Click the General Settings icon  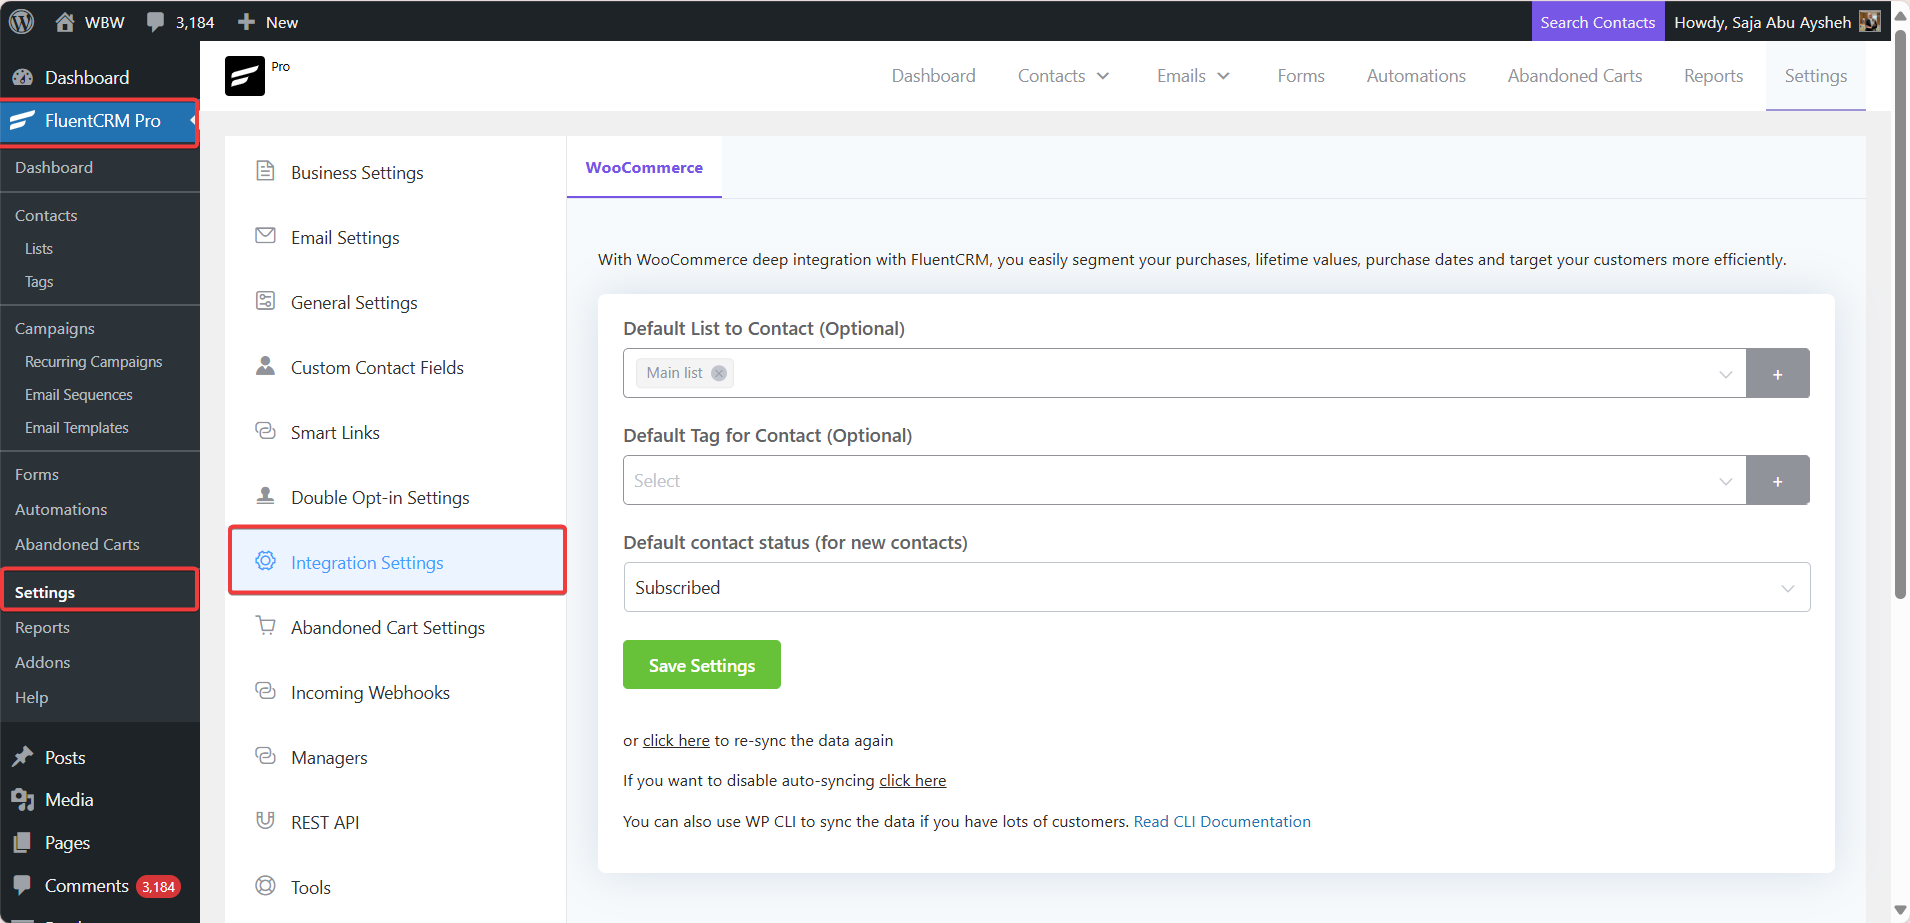265,301
